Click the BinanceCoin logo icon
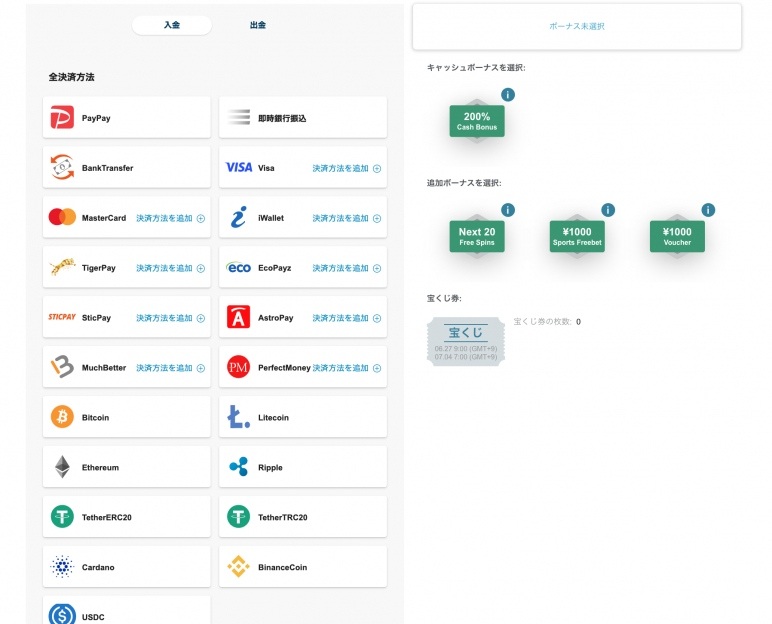 tap(239, 566)
